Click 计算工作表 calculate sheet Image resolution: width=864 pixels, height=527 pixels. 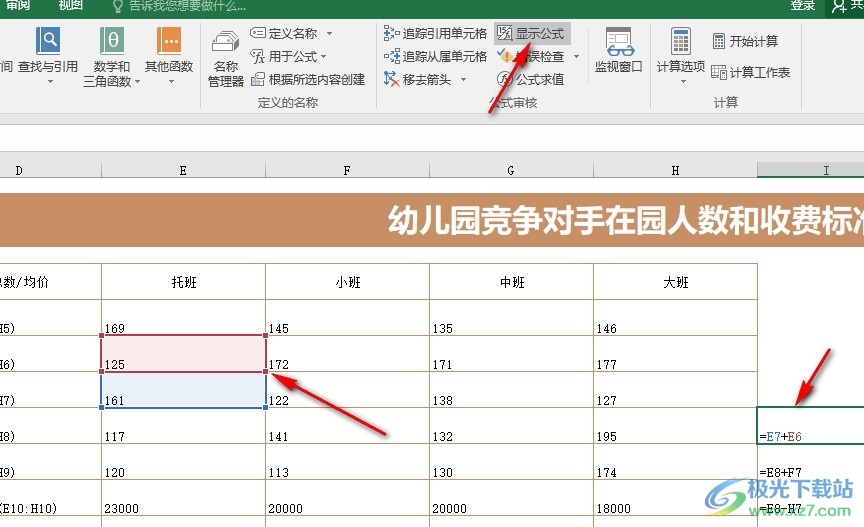pos(750,72)
